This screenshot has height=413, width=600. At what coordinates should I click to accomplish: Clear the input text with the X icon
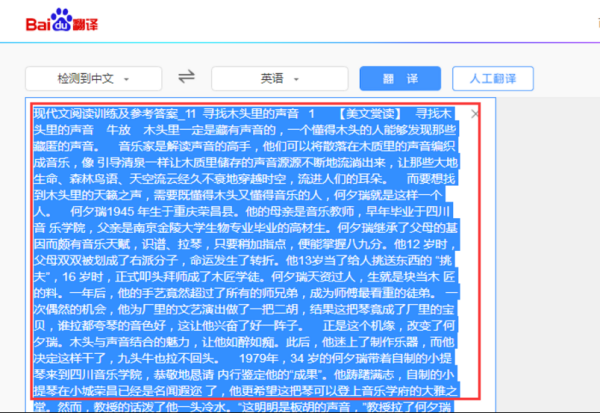pyautogui.click(x=474, y=115)
